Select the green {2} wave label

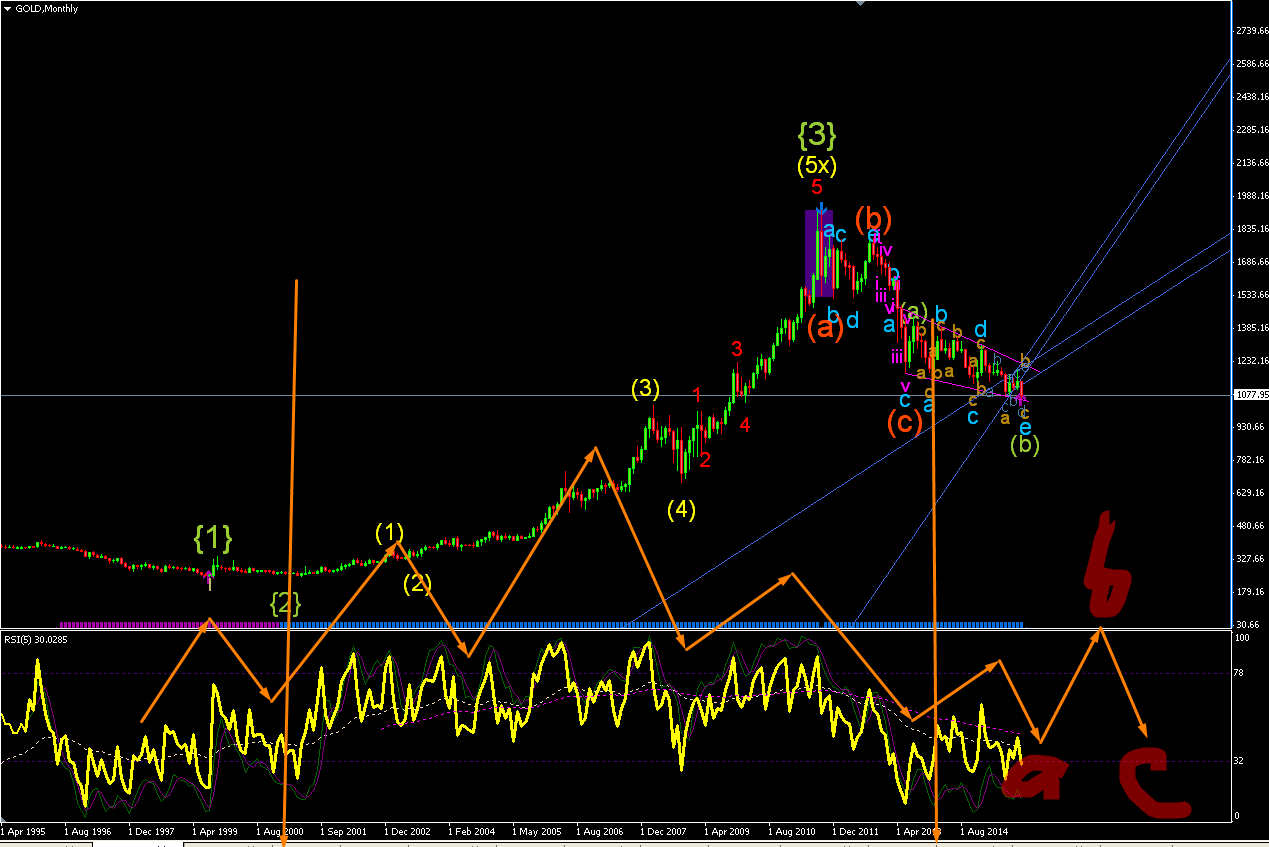click(286, 603)
